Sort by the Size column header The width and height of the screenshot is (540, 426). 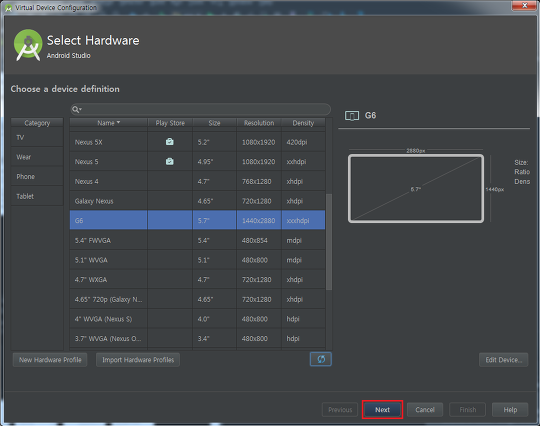coord(215,123)
